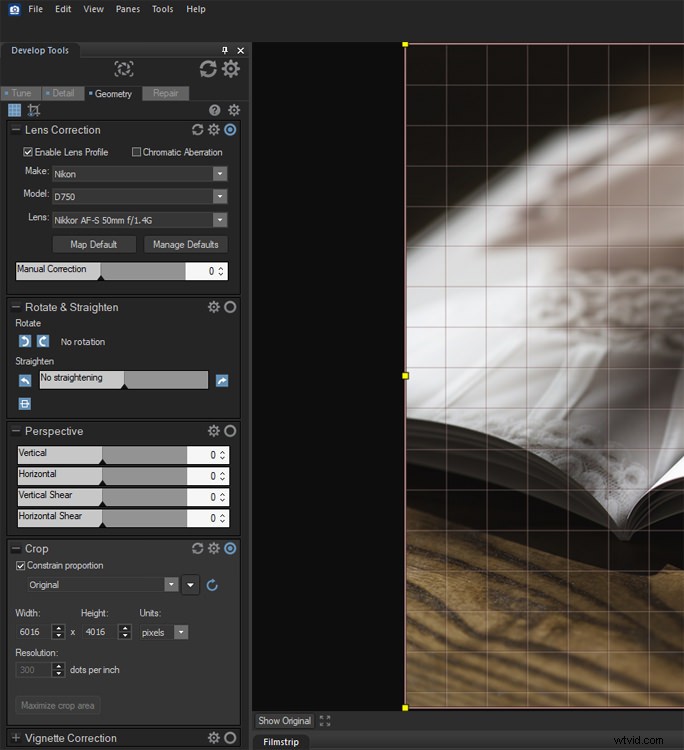Toggle full screen icon next to Show Original
Screen dimensions: 684x750
tap(325, 721)
